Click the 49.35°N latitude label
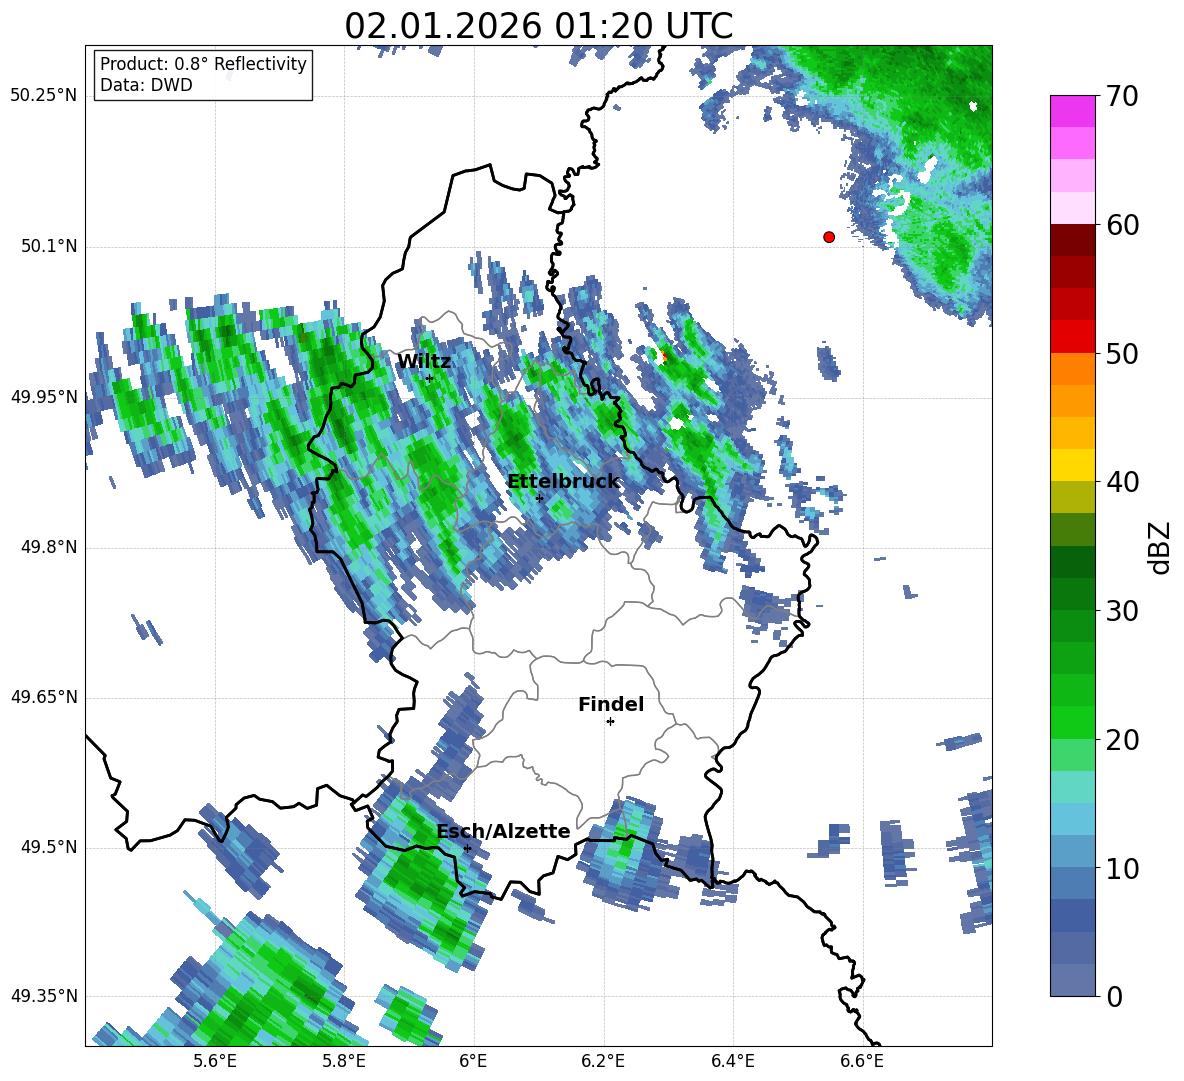 [43, 996]
